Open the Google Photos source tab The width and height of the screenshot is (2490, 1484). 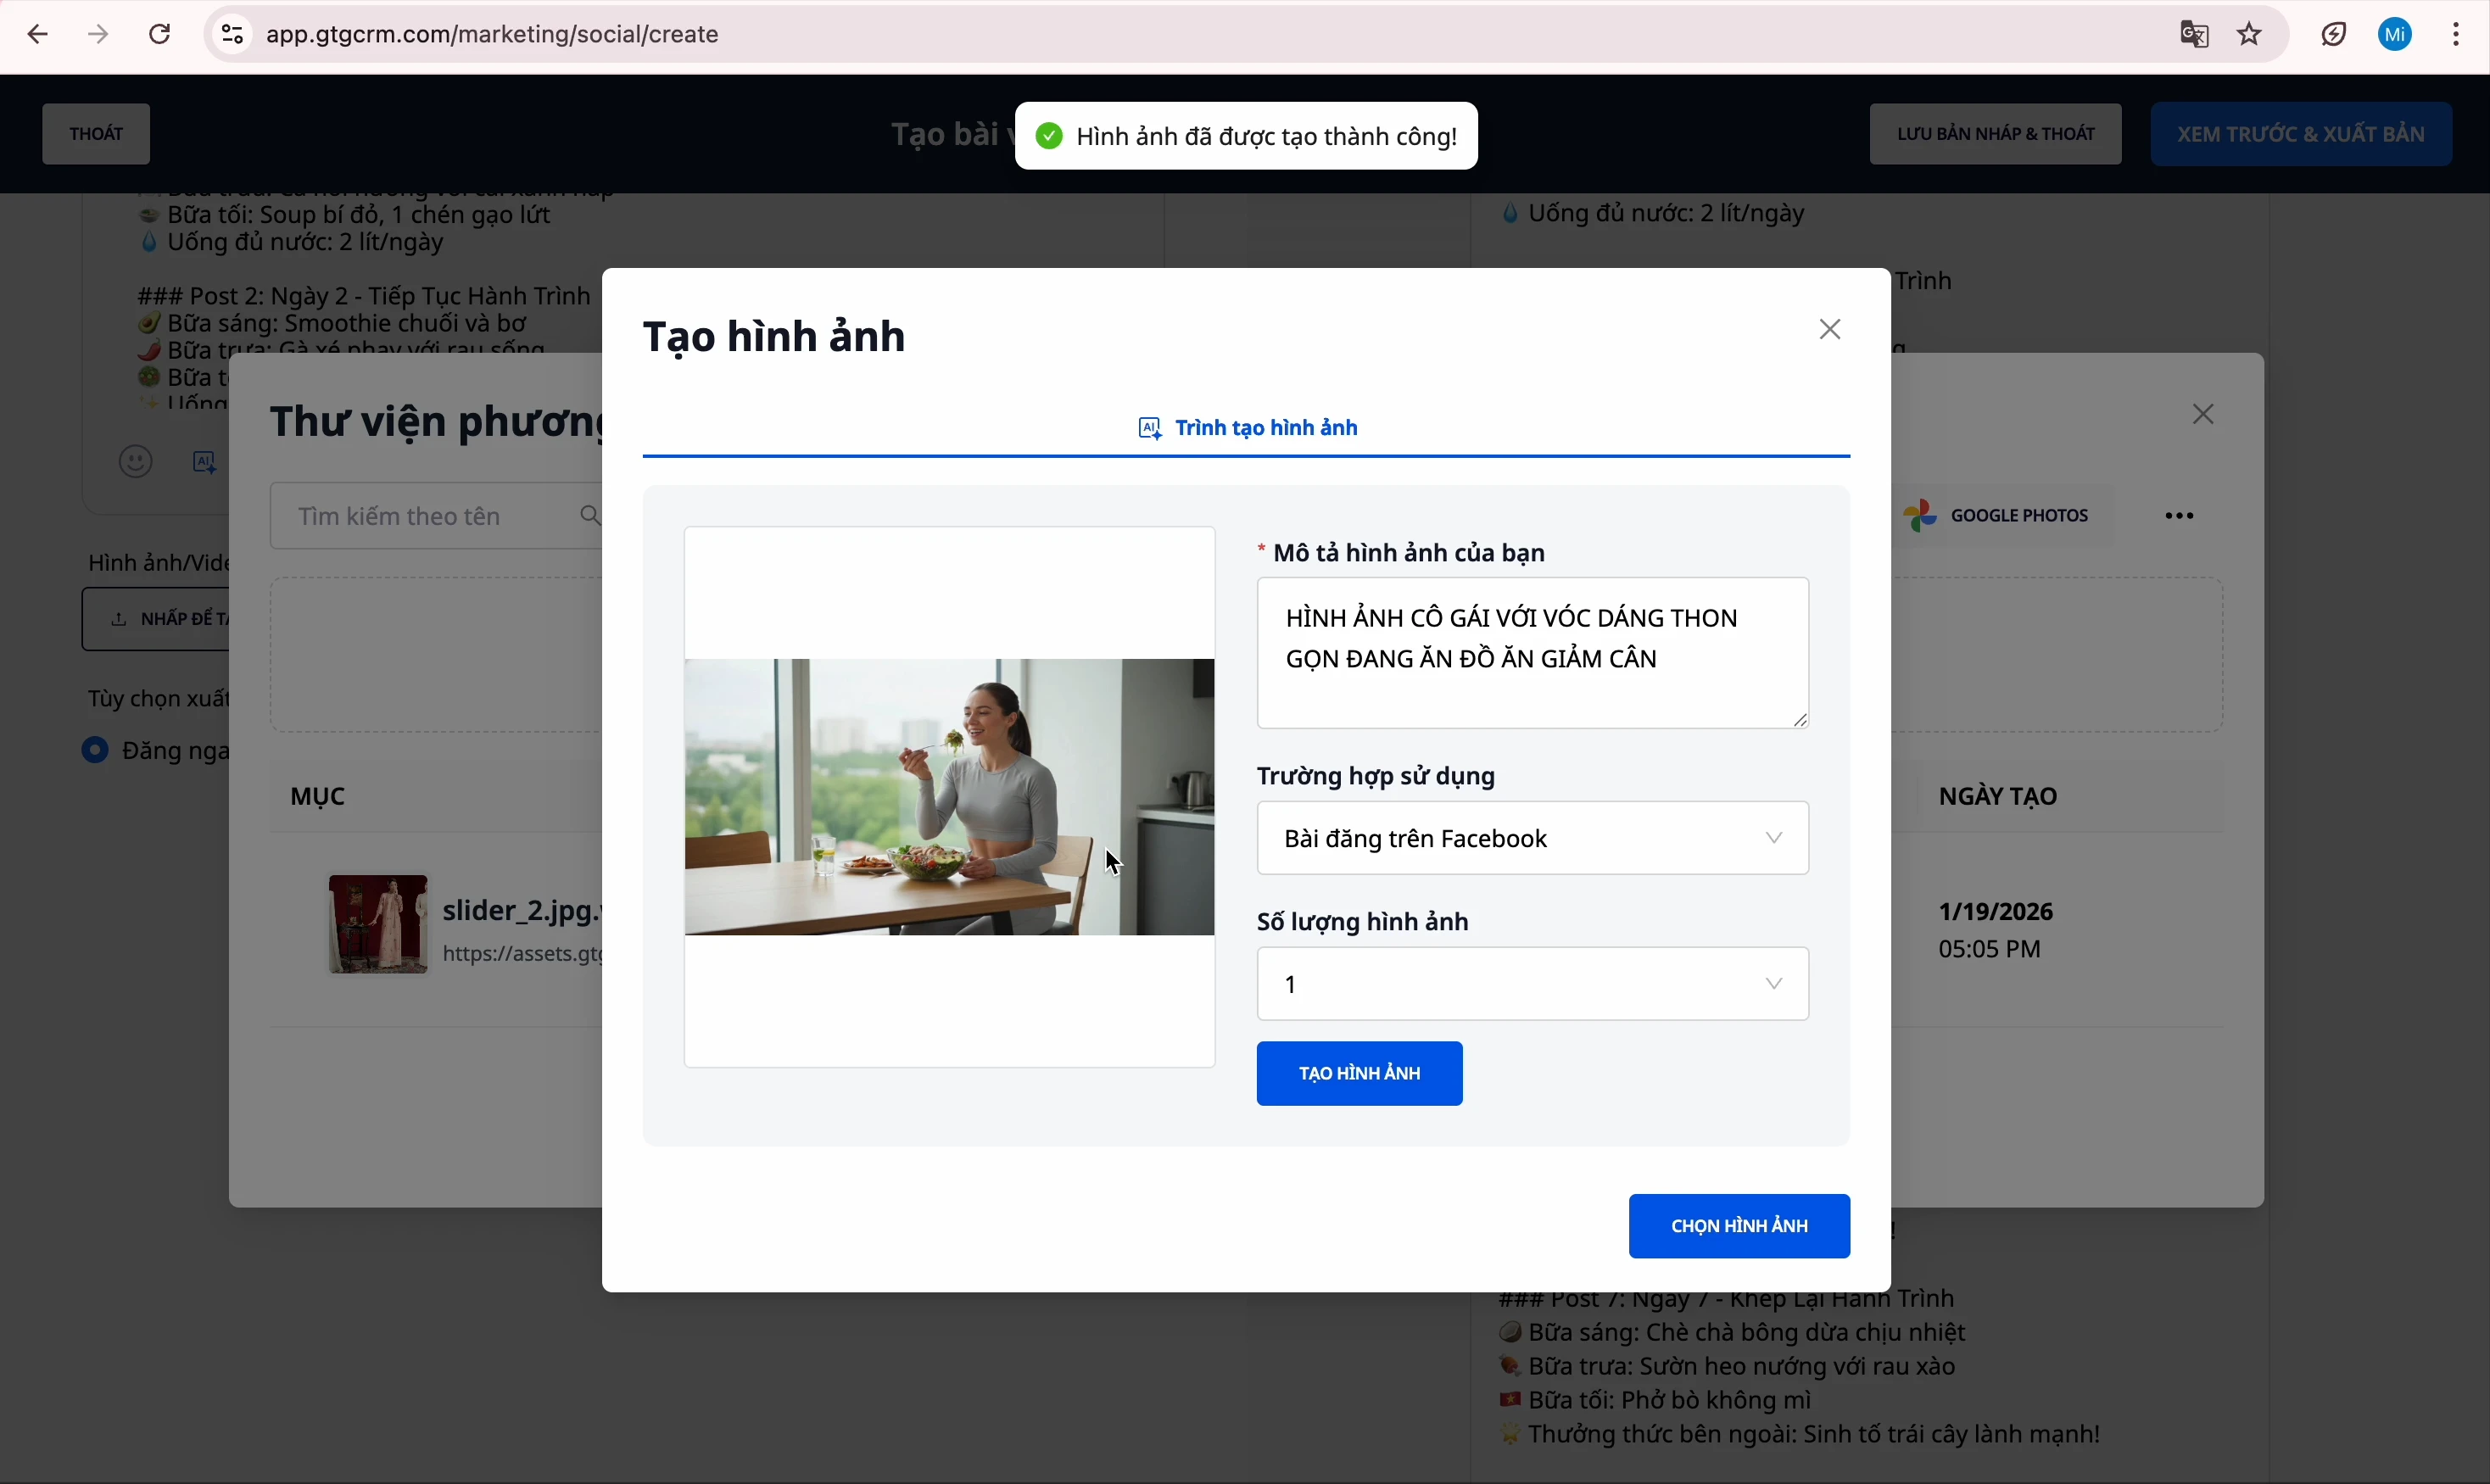(1998, 516)
